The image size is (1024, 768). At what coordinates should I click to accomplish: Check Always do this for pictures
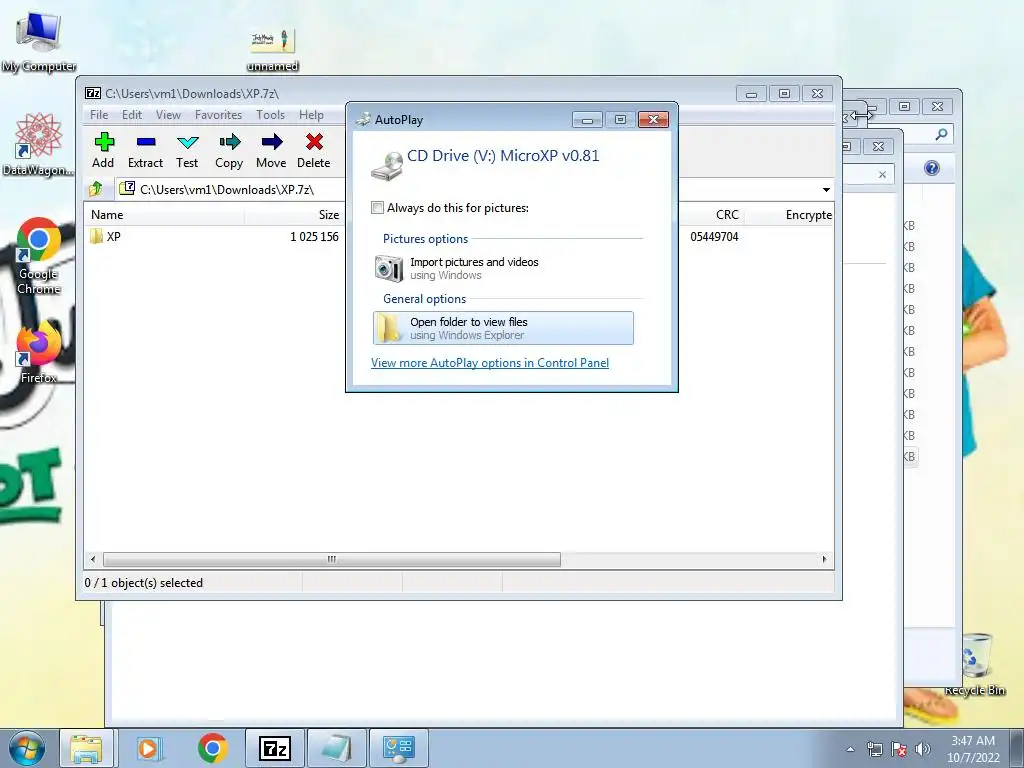pyautogui.click(x=377, y=208)
